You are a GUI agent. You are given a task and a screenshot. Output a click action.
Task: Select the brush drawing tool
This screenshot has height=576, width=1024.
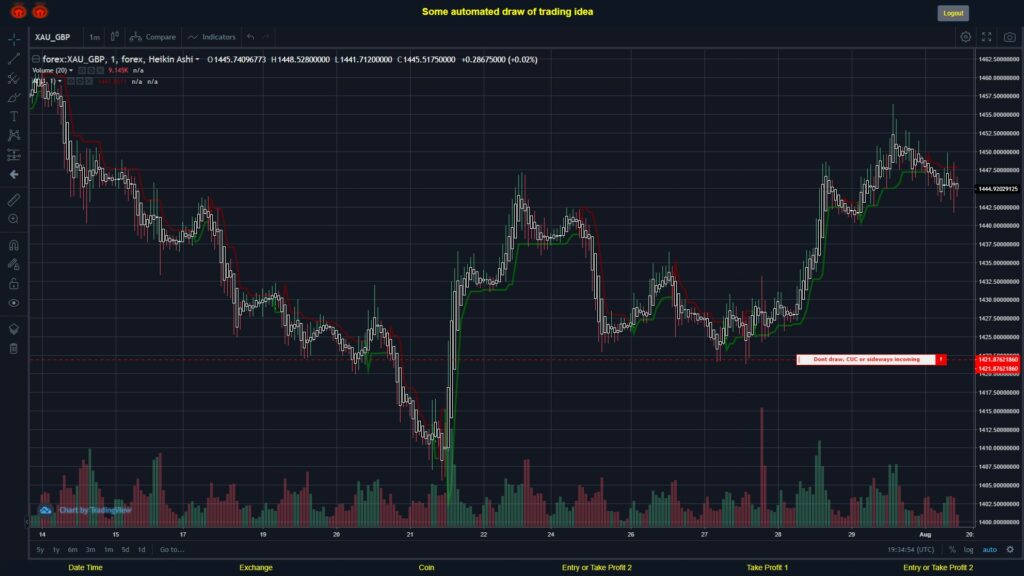(14, 97)
